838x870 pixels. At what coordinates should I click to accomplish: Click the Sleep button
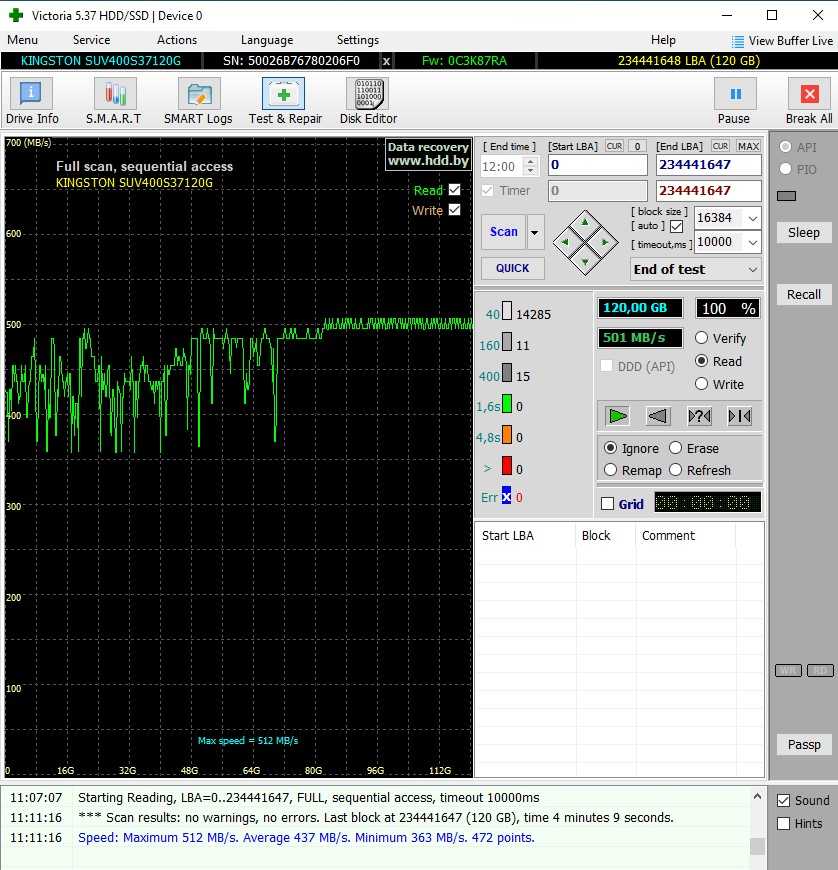pyautogui.click(x=803, y=232)
